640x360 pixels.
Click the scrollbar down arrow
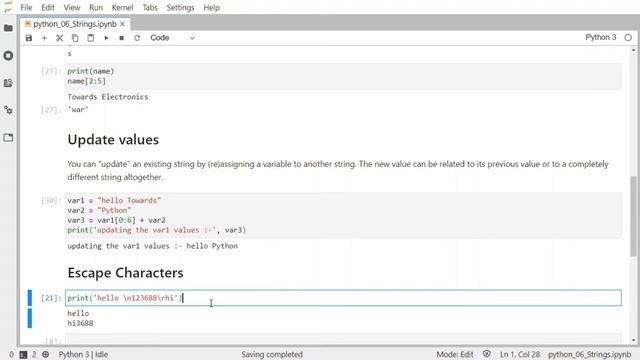point(633,340)
